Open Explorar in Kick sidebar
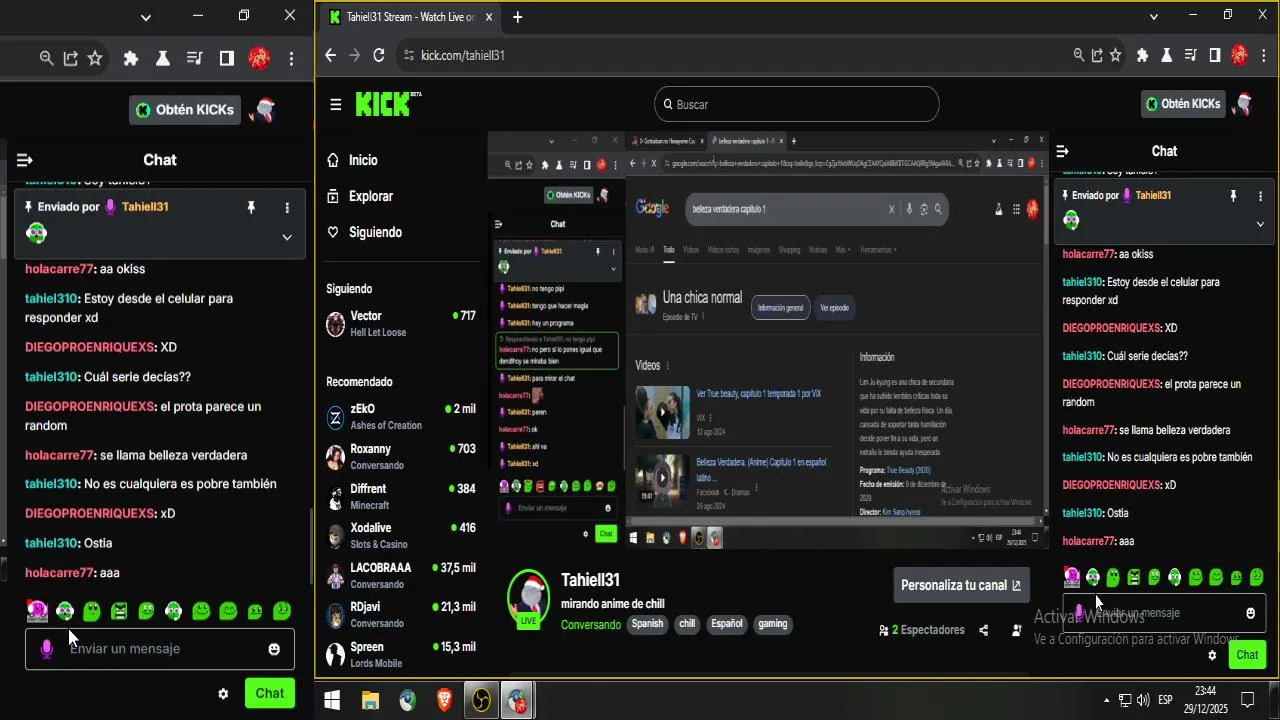1280x720 pixels. [x=360, y=196]
